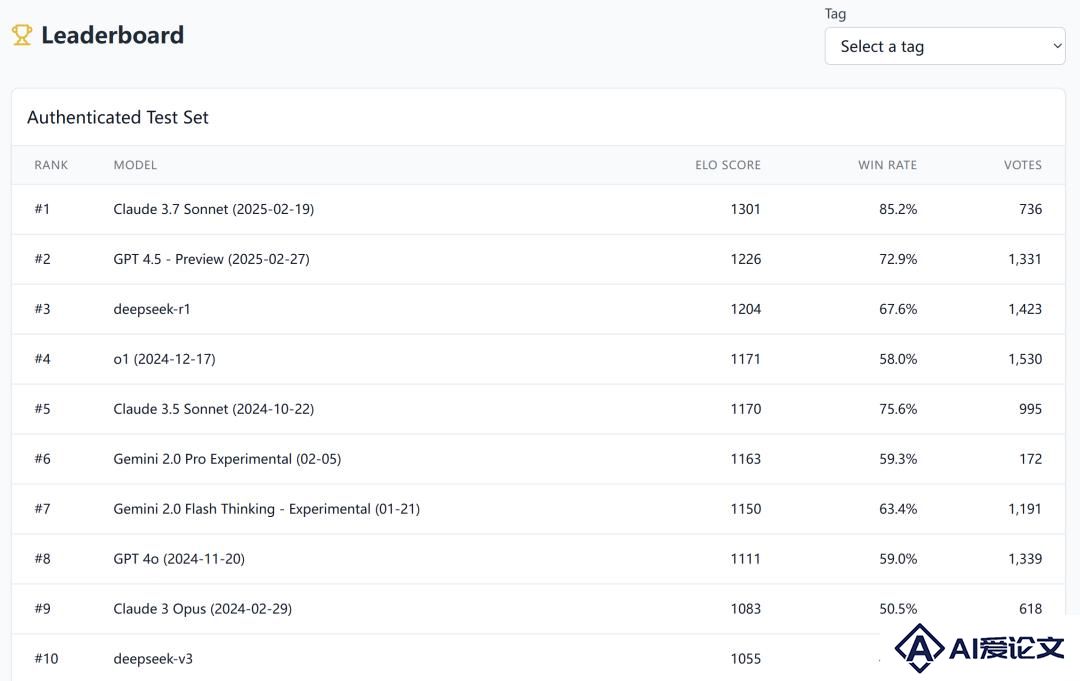Click the Elo score 1055
The image size is (1080, 681).
[746, 659]
